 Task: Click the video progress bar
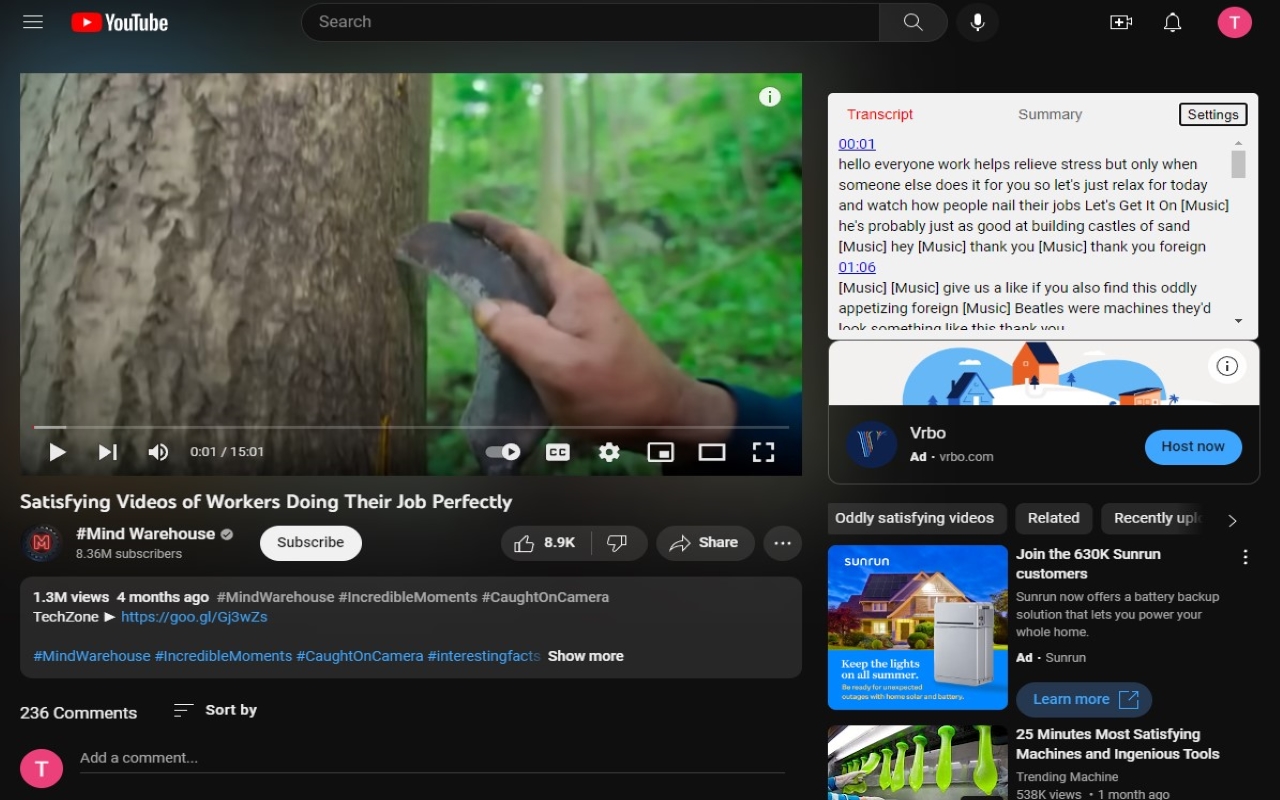(410, 427)
